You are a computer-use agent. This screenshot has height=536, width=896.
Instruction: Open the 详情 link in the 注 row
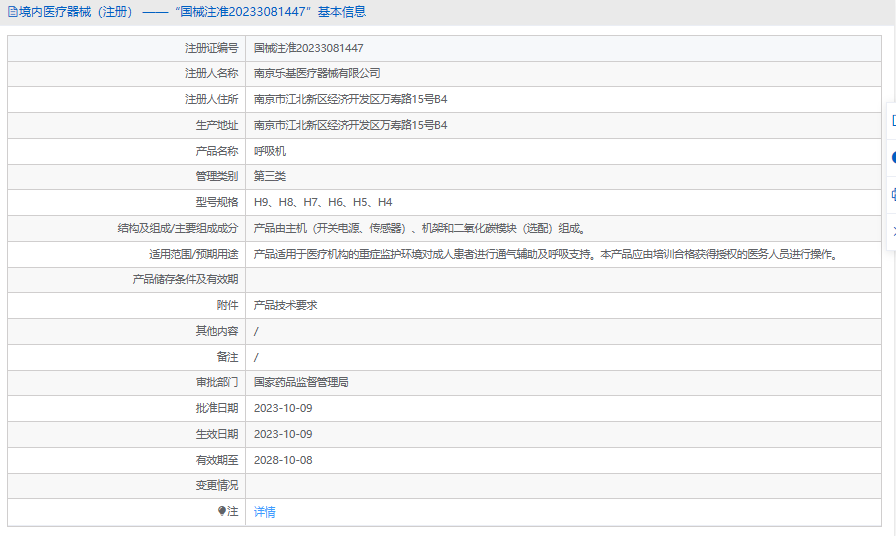[264, 512]
